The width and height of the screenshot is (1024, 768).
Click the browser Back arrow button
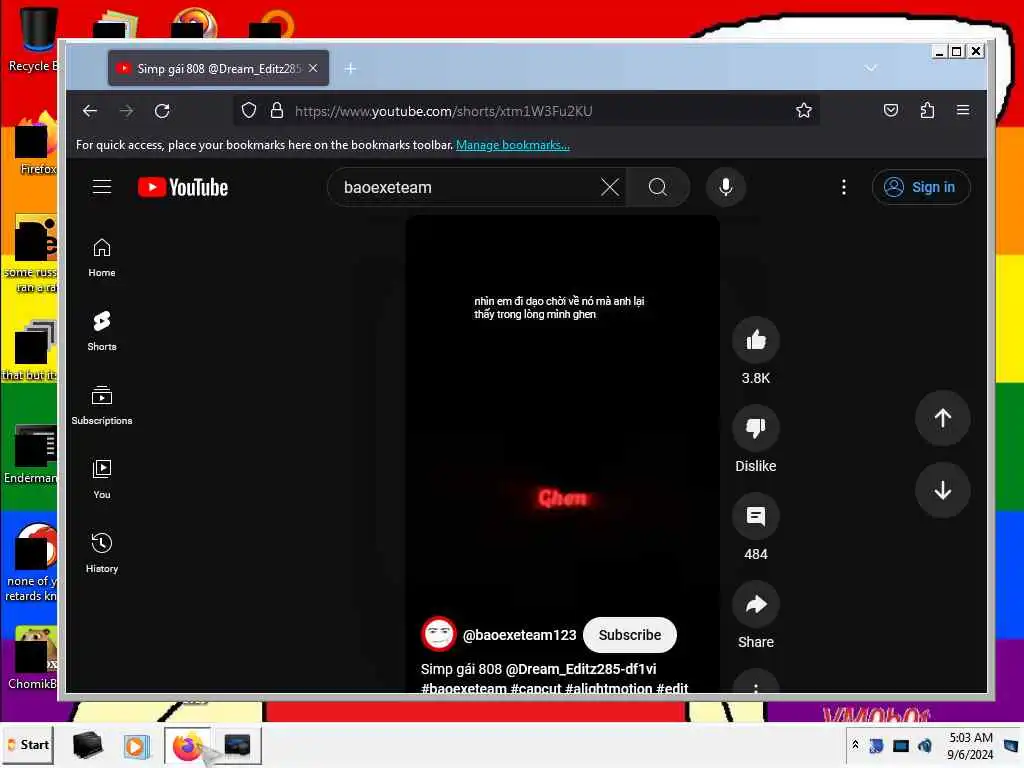[x=90, y=111]
